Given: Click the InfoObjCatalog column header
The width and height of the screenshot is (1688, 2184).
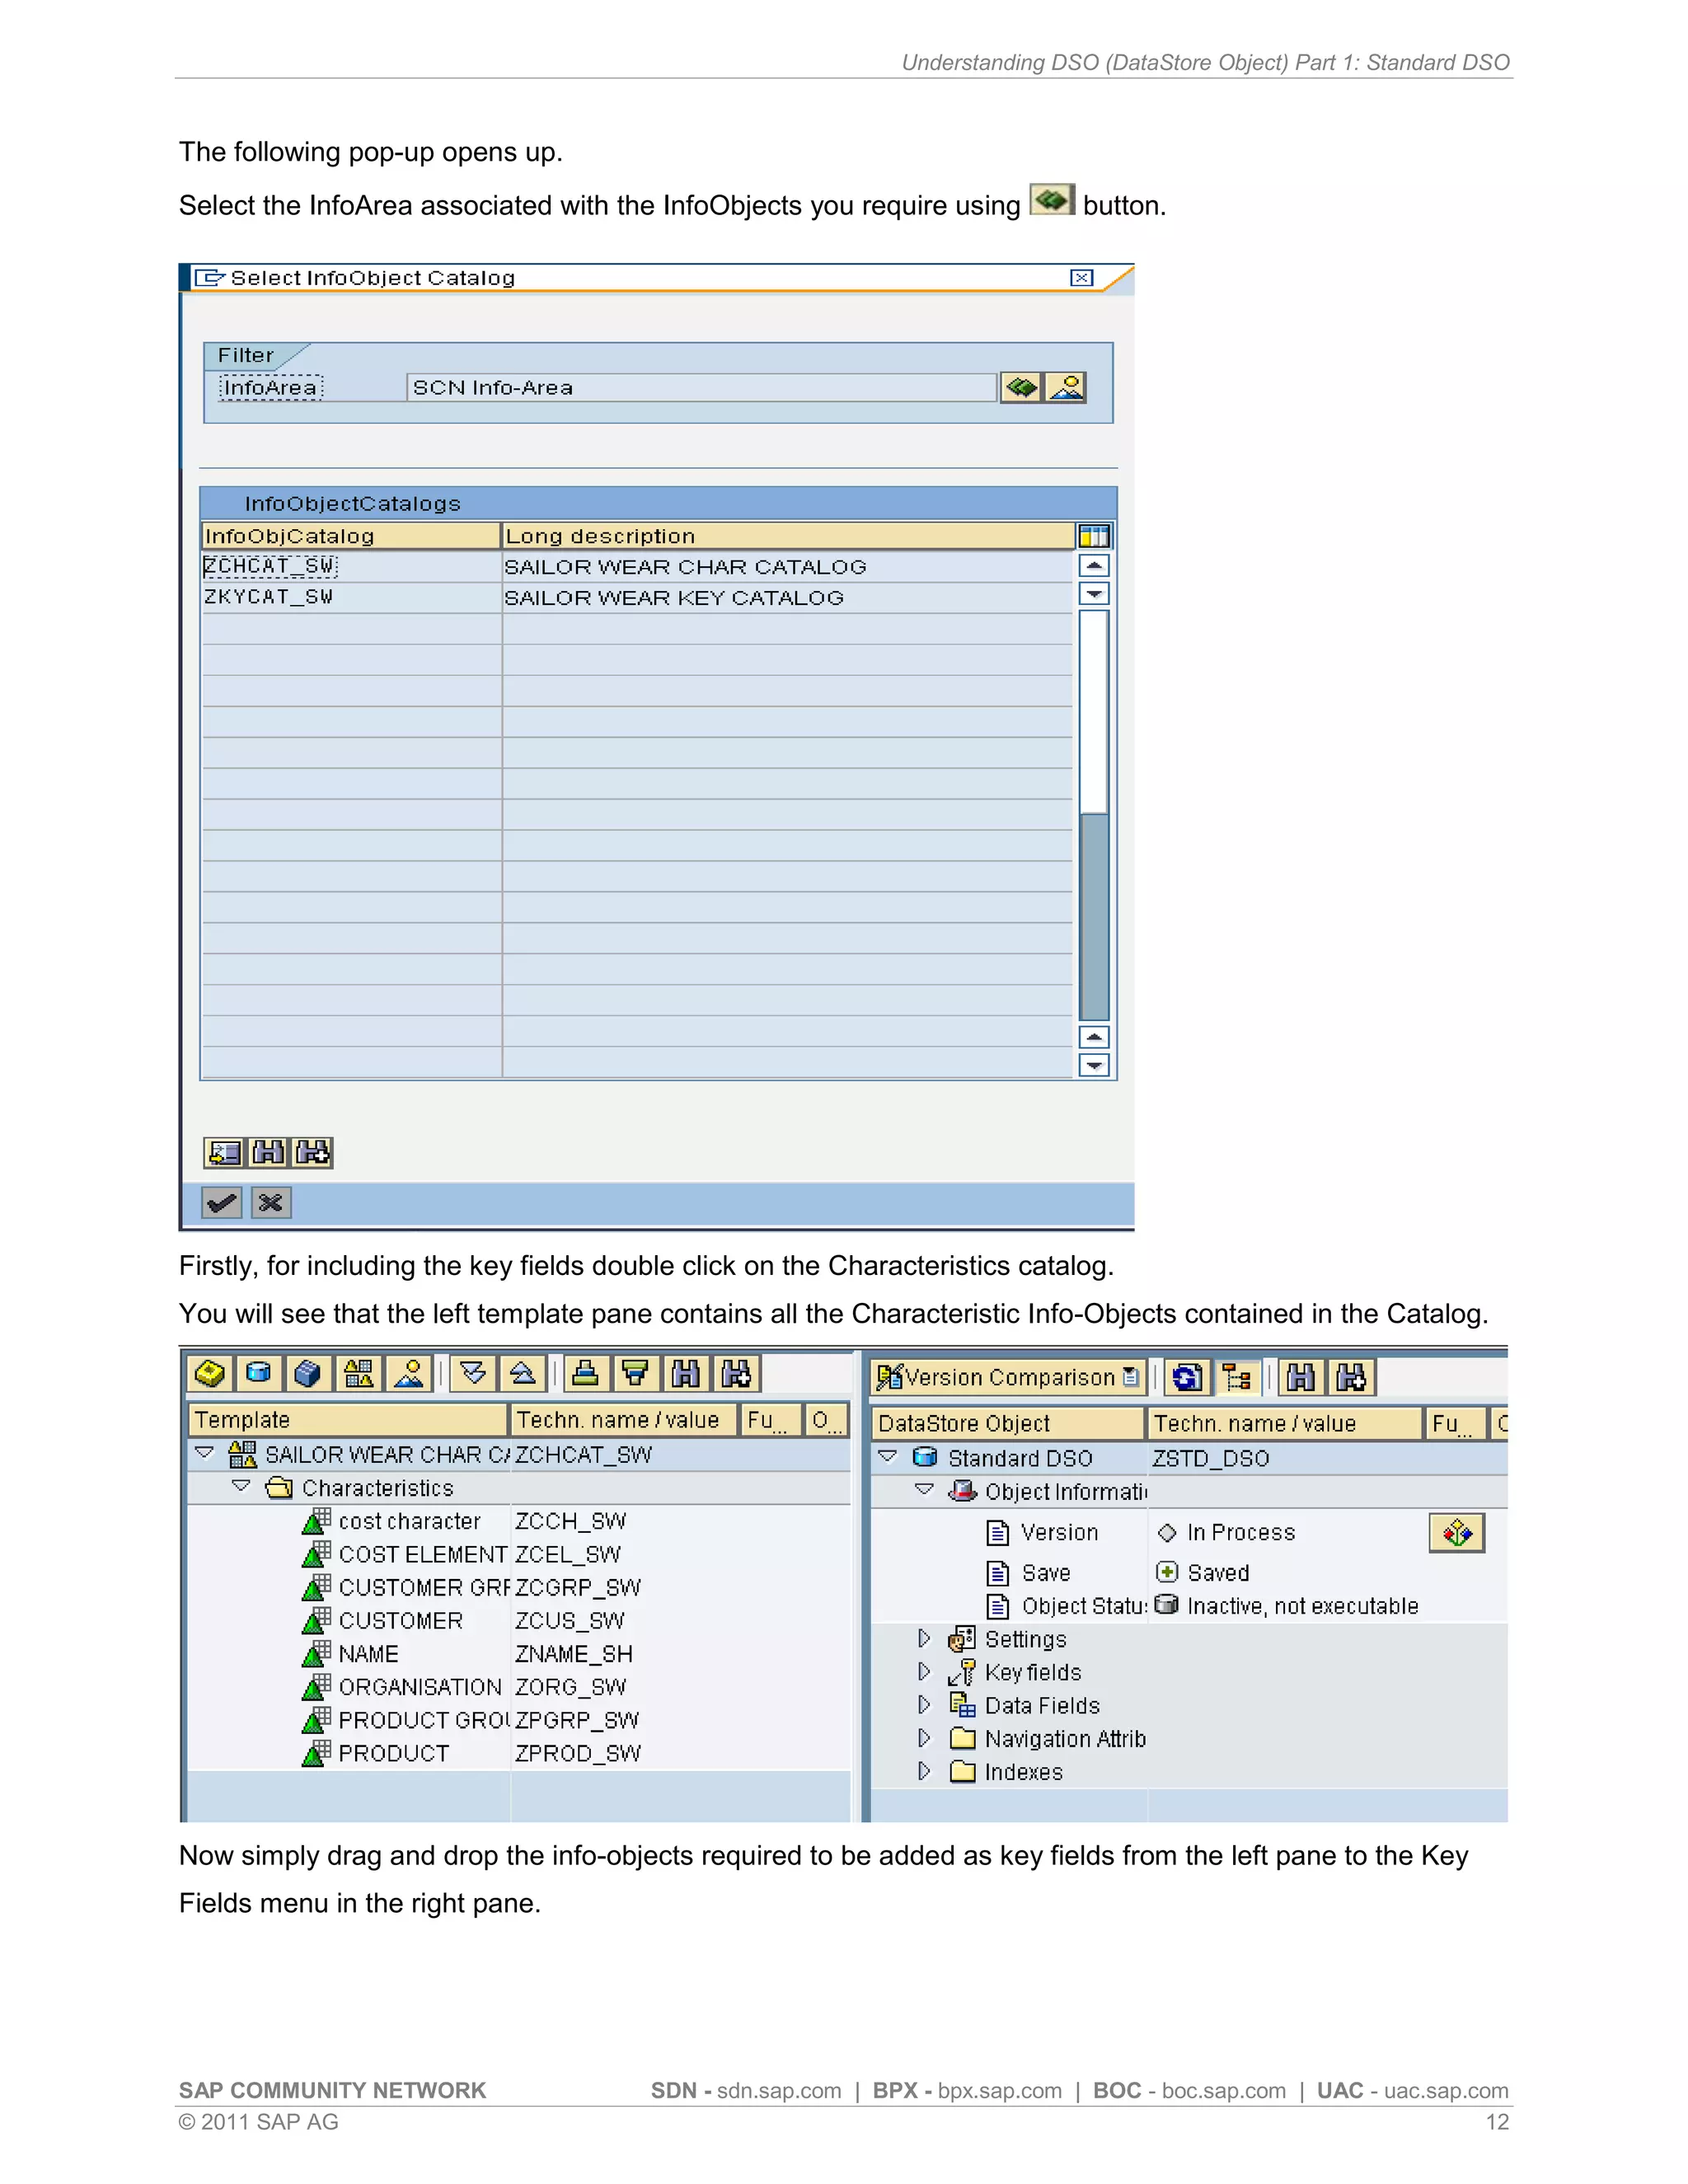Looking at the screenshot, I should 351,536.
